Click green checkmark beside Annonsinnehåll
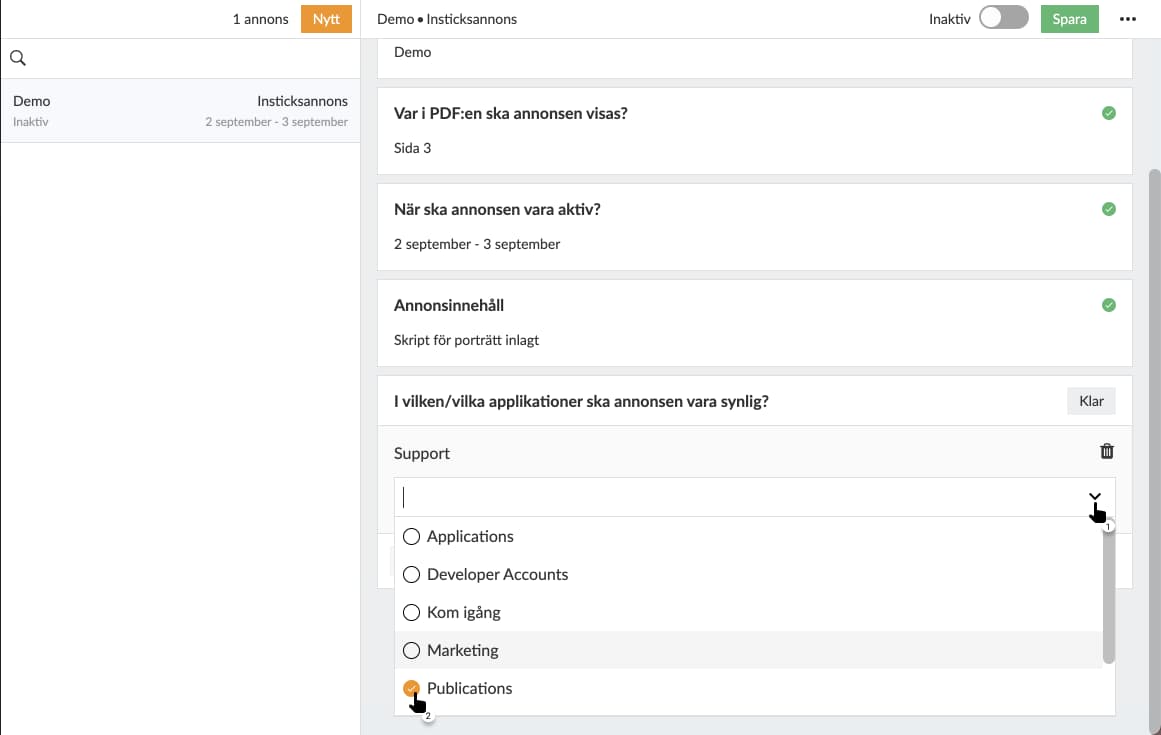Viewport: 1161px width, 735px height. (x=1108, y=306)
